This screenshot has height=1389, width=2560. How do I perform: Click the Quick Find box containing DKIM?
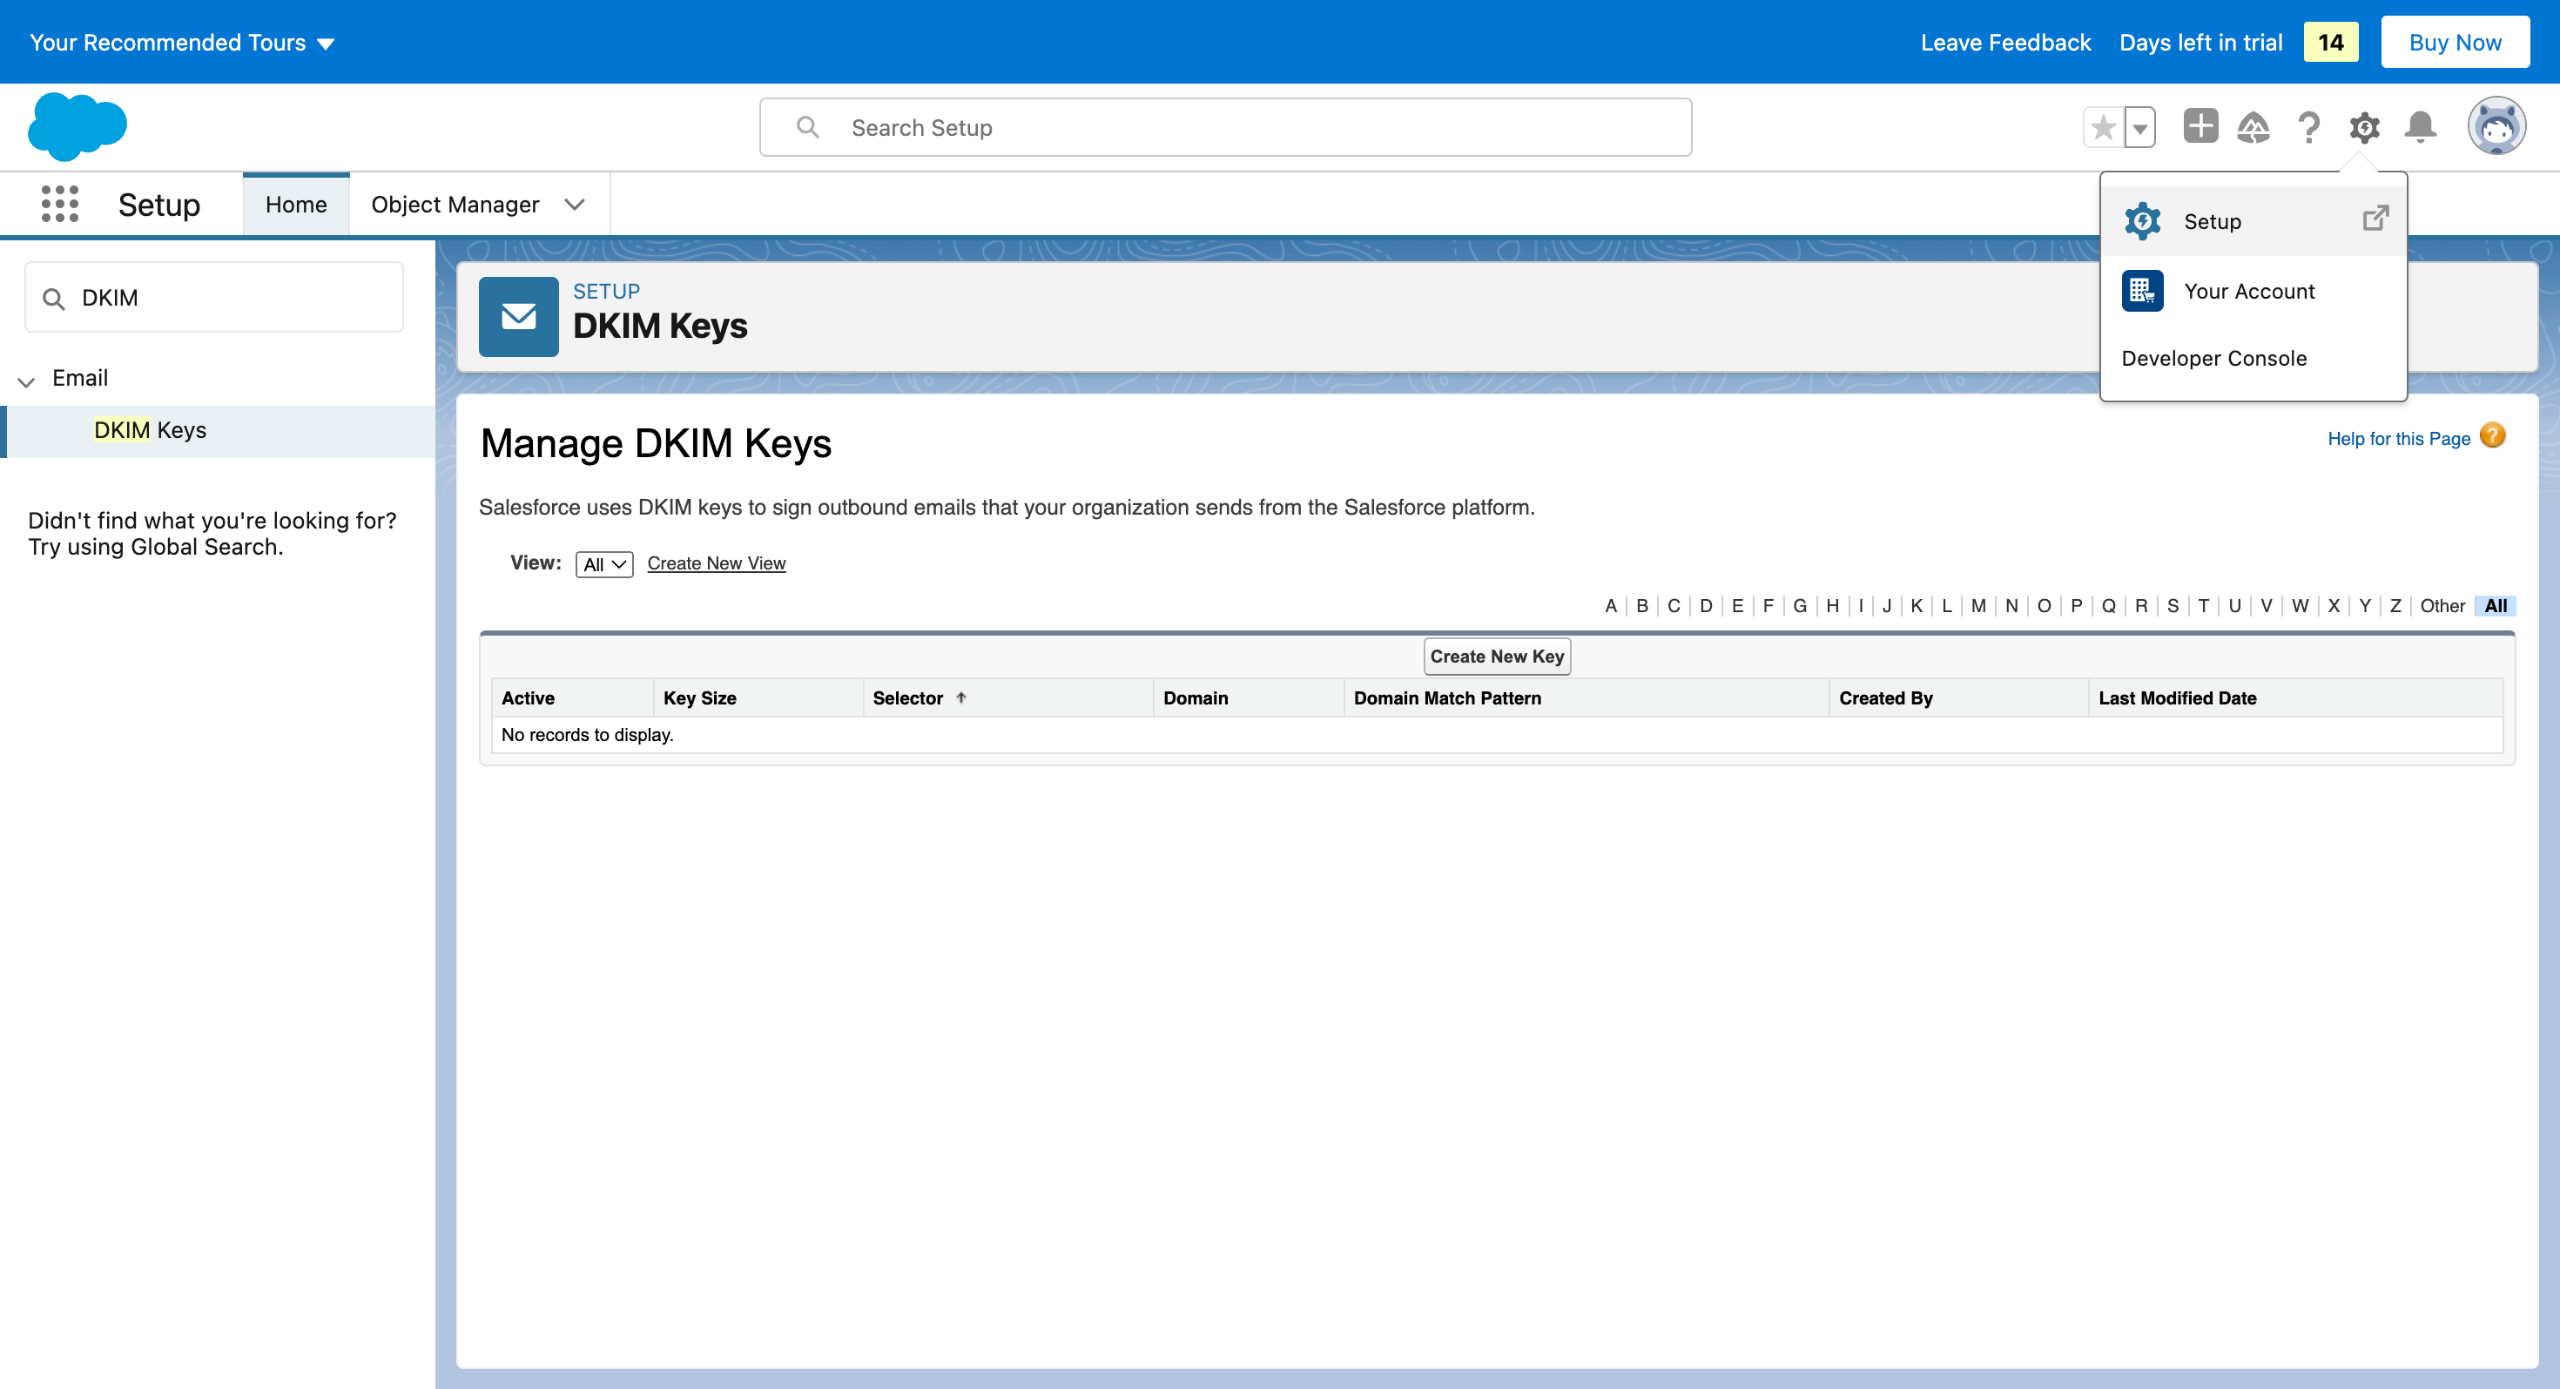point(214,297)
